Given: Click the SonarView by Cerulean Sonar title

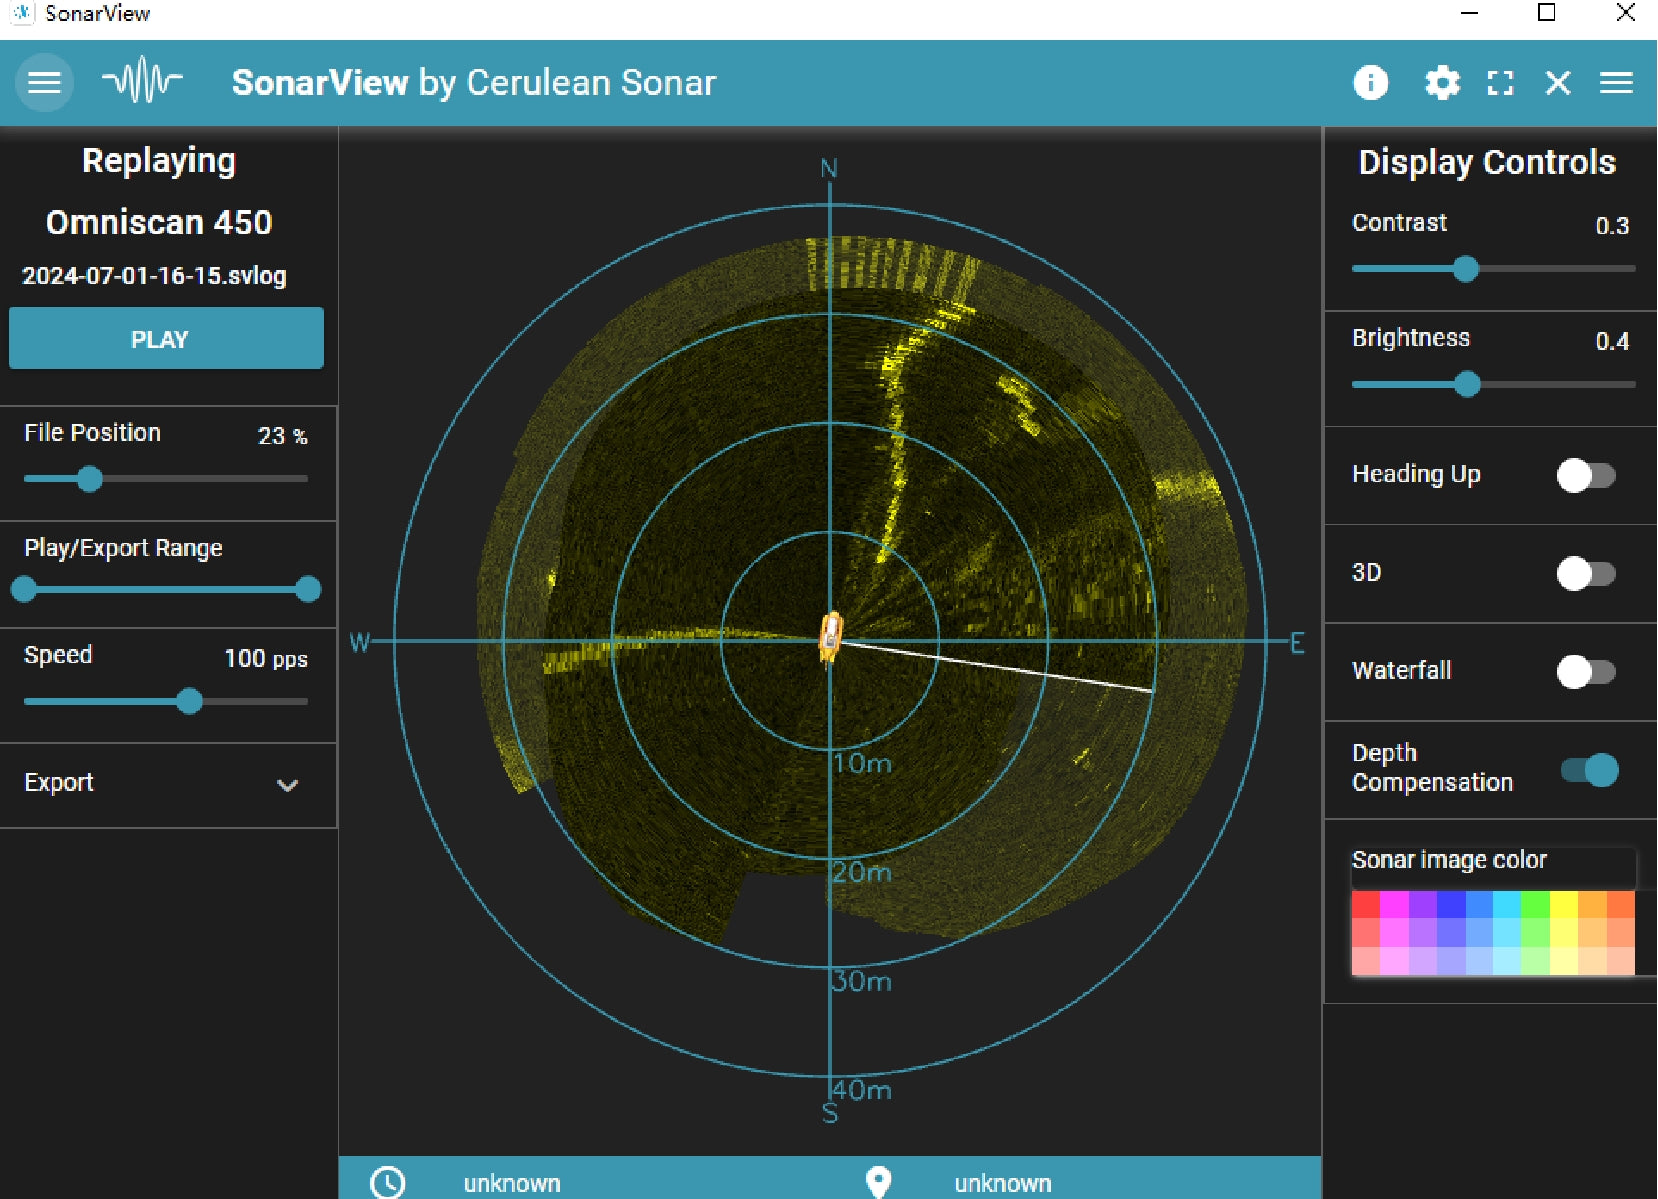Looking at the screenshot, I should click(x=474, y=83).
